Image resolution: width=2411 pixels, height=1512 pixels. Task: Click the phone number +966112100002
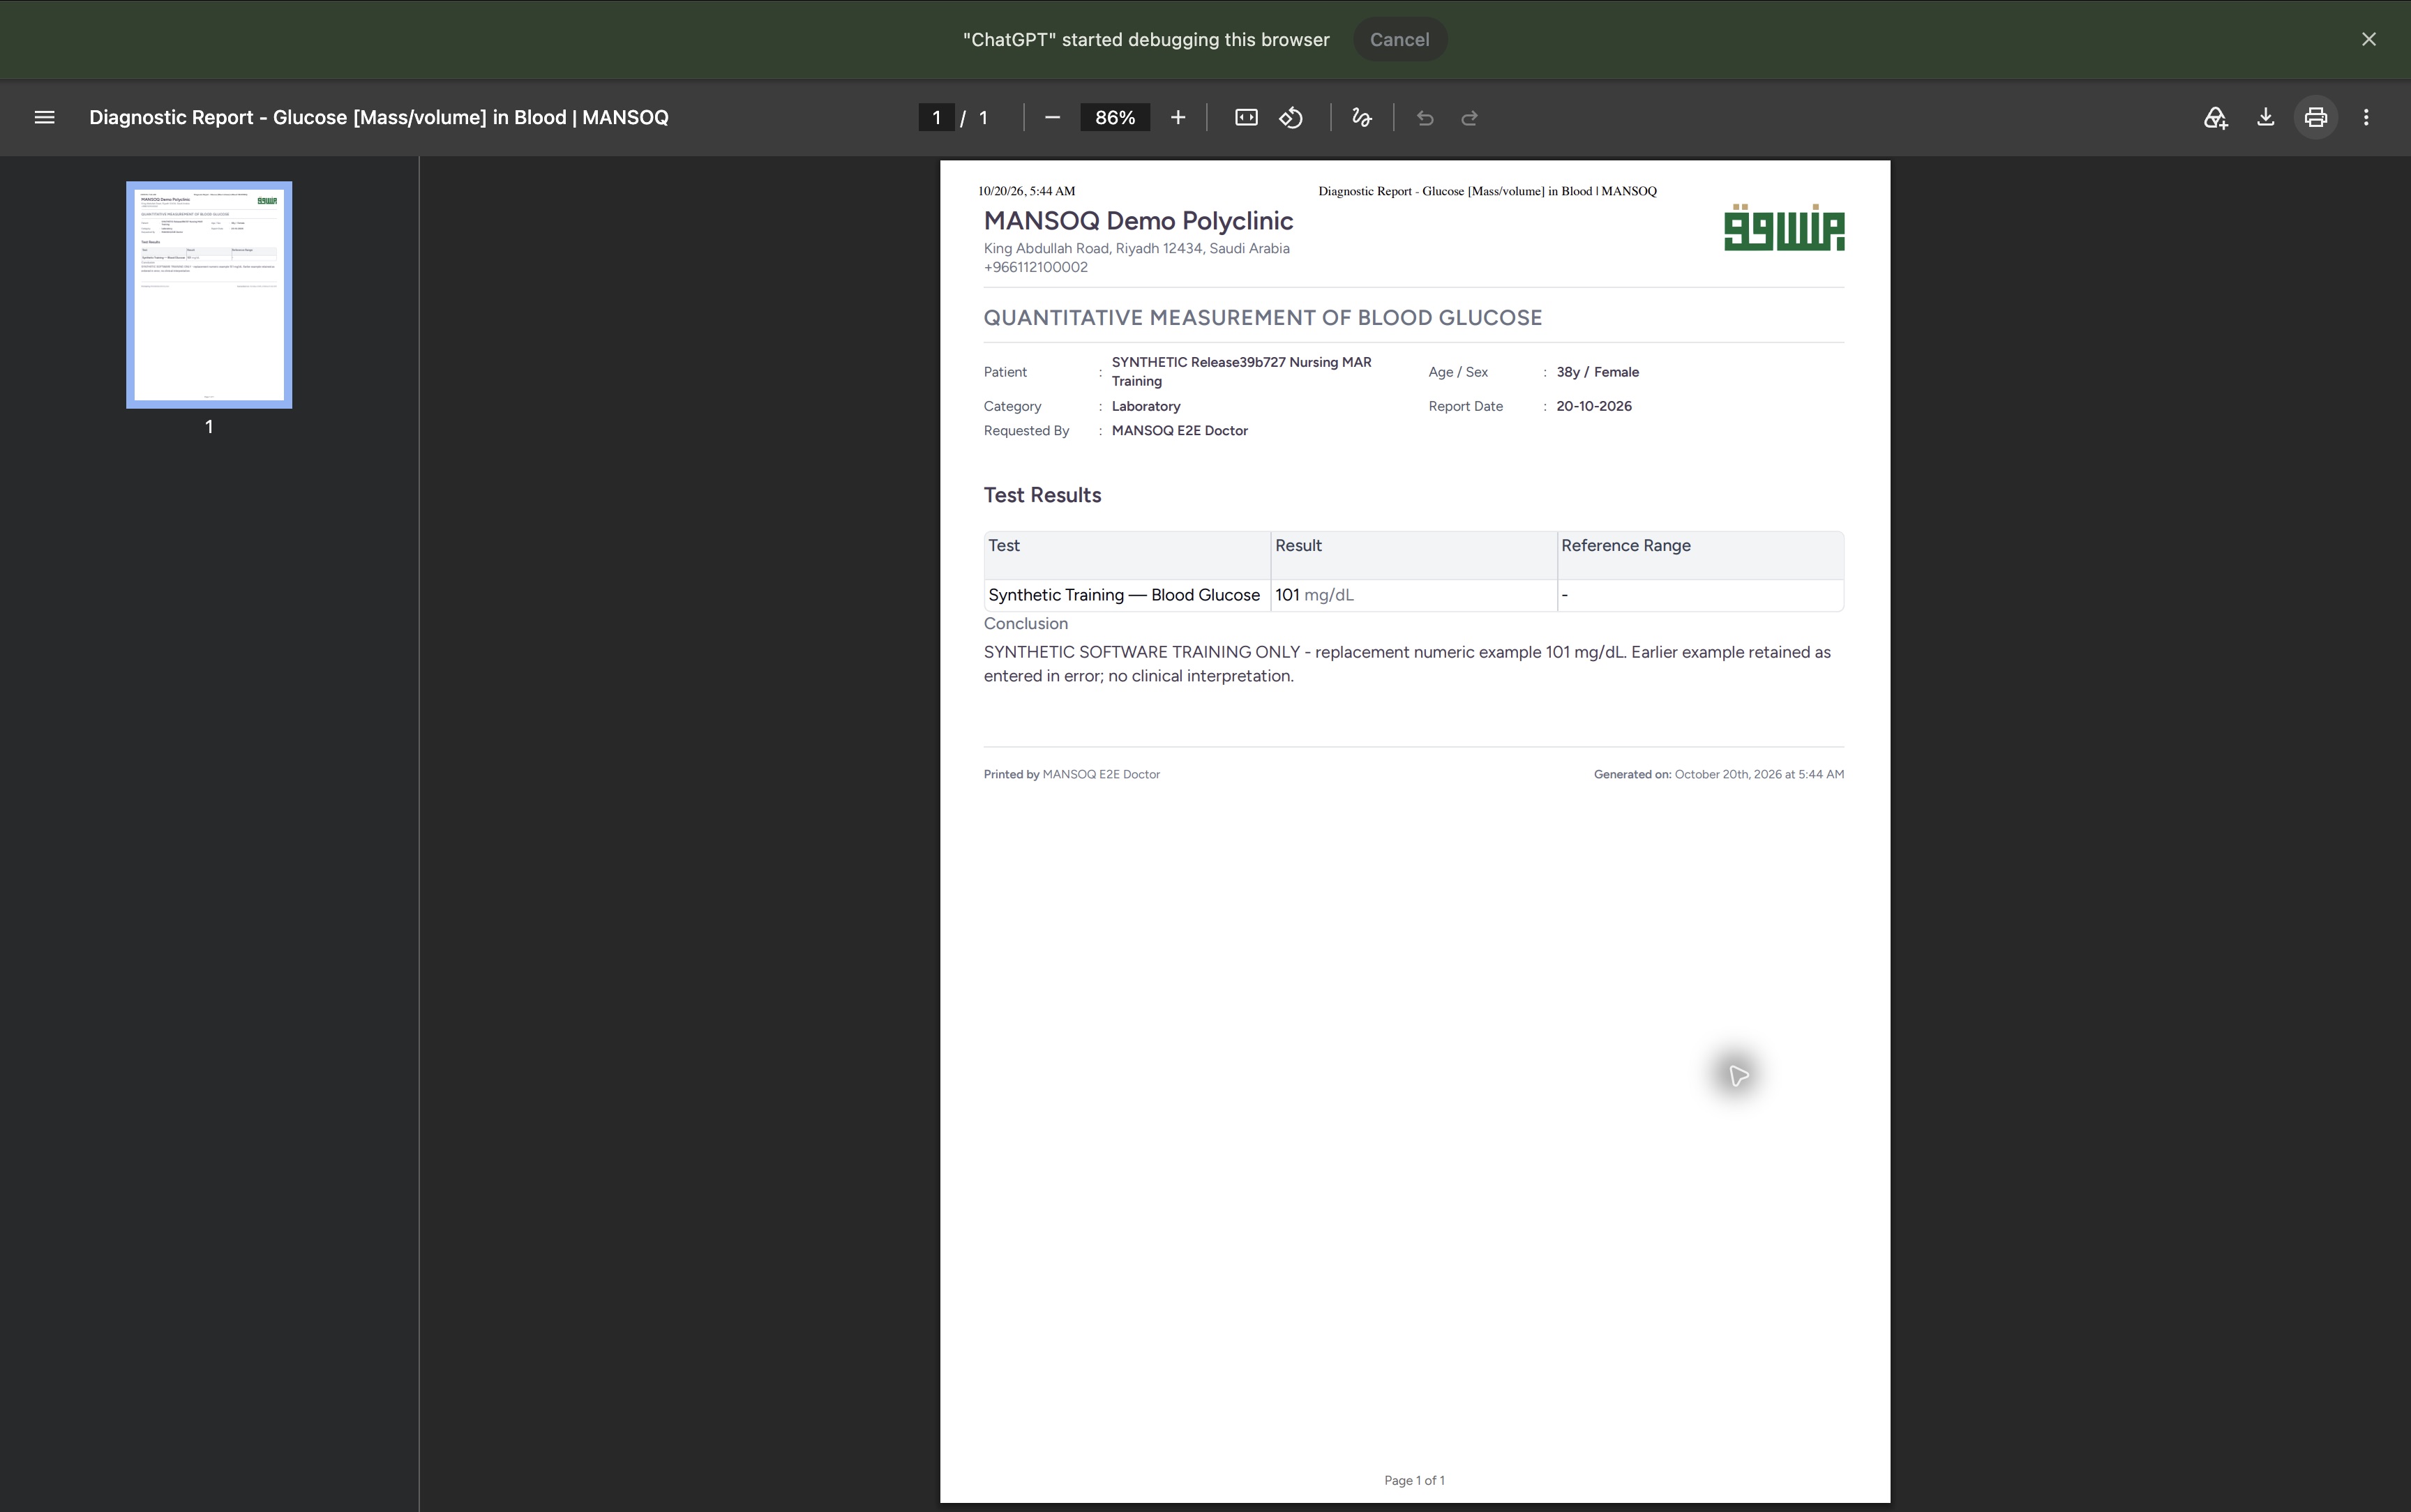1035,267
